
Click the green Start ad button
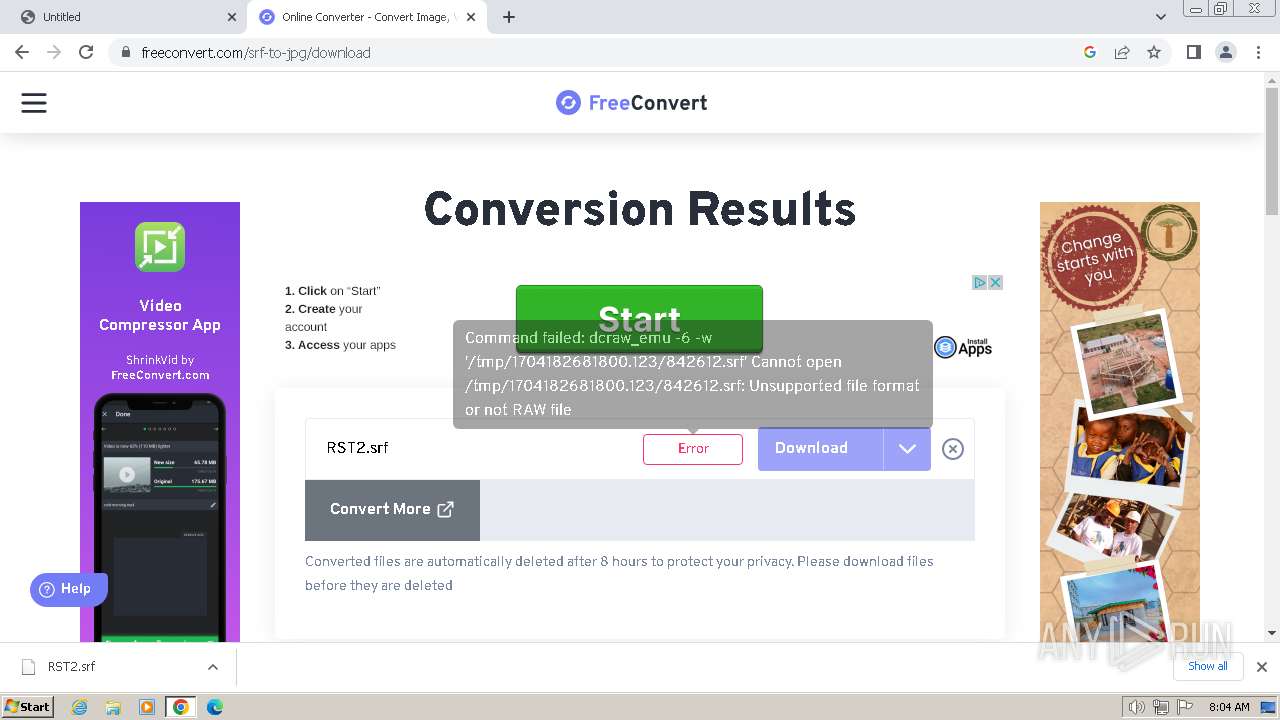click(639, 318)
